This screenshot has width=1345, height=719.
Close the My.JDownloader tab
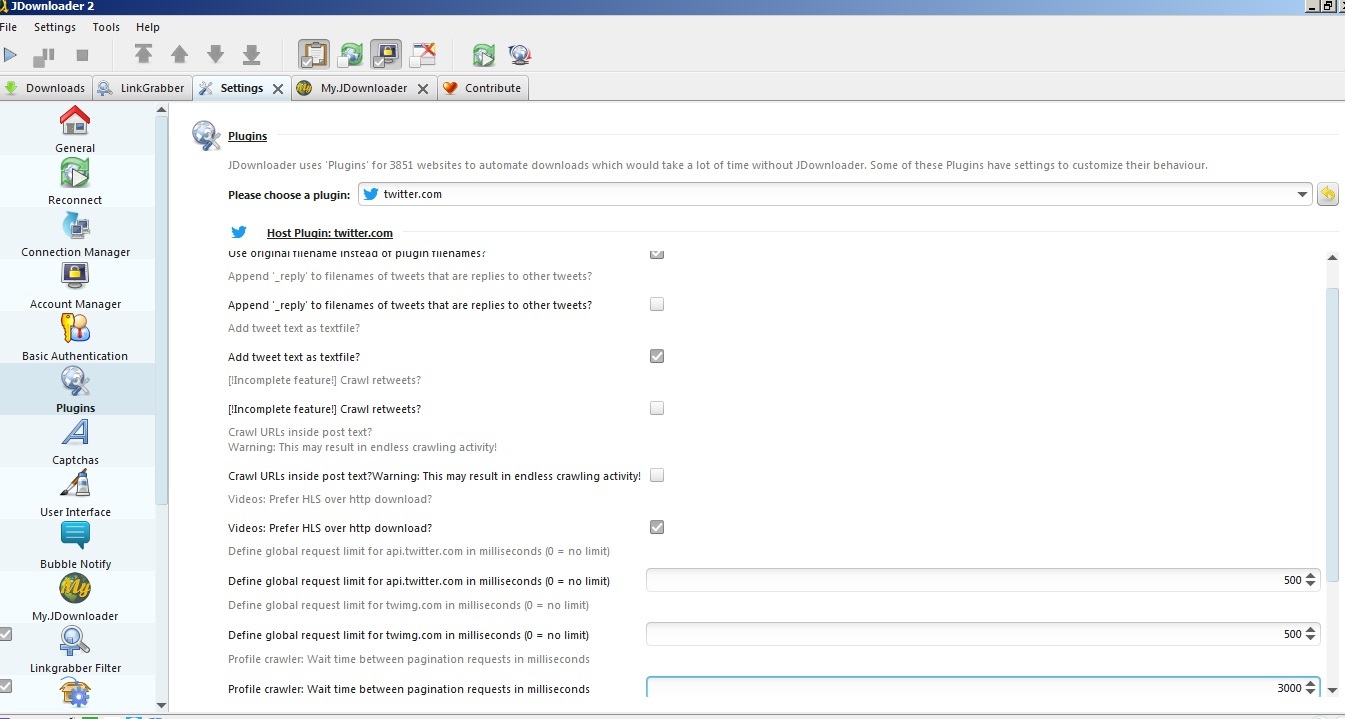tap(423, 88)
